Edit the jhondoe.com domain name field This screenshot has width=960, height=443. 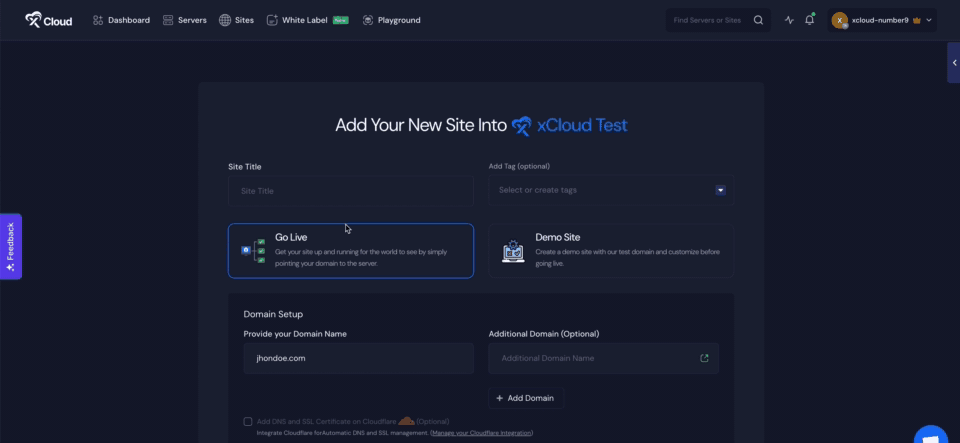[358, 359]
